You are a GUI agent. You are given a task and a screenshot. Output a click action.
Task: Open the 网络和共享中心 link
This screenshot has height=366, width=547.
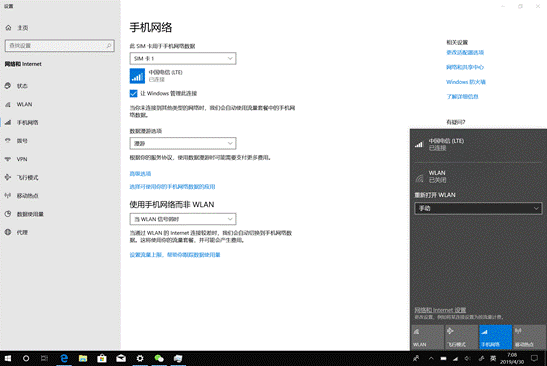[x=465, y=67]
